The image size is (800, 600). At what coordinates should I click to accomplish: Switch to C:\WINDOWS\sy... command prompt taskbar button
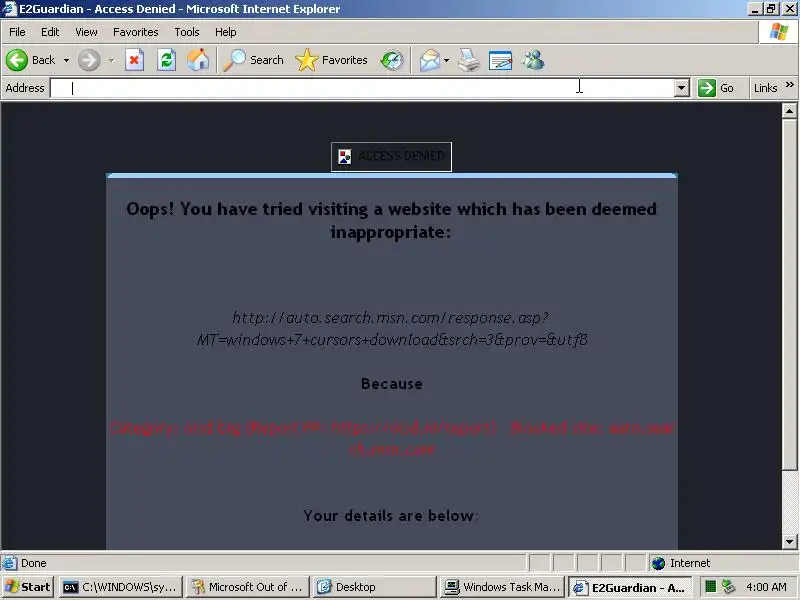click(x=120, y=587)
